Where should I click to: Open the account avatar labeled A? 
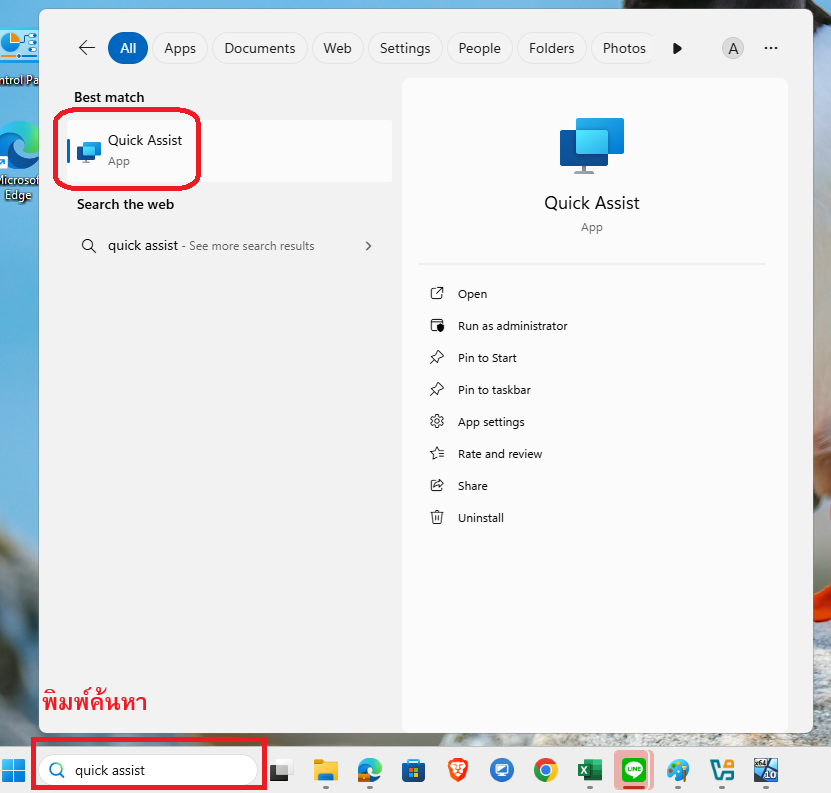tap(733, 48)
